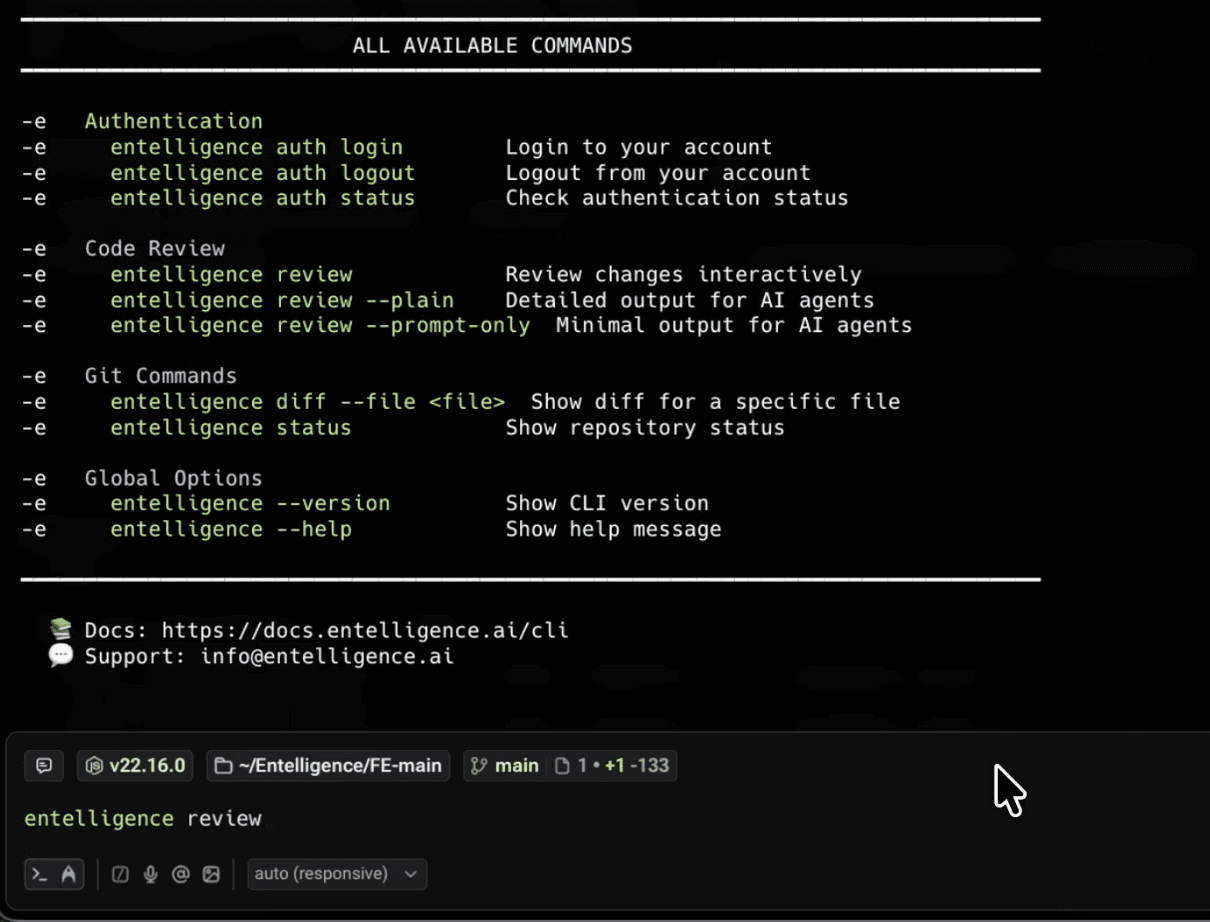Click the 'entelligence auth status' command text

point(262,198)
